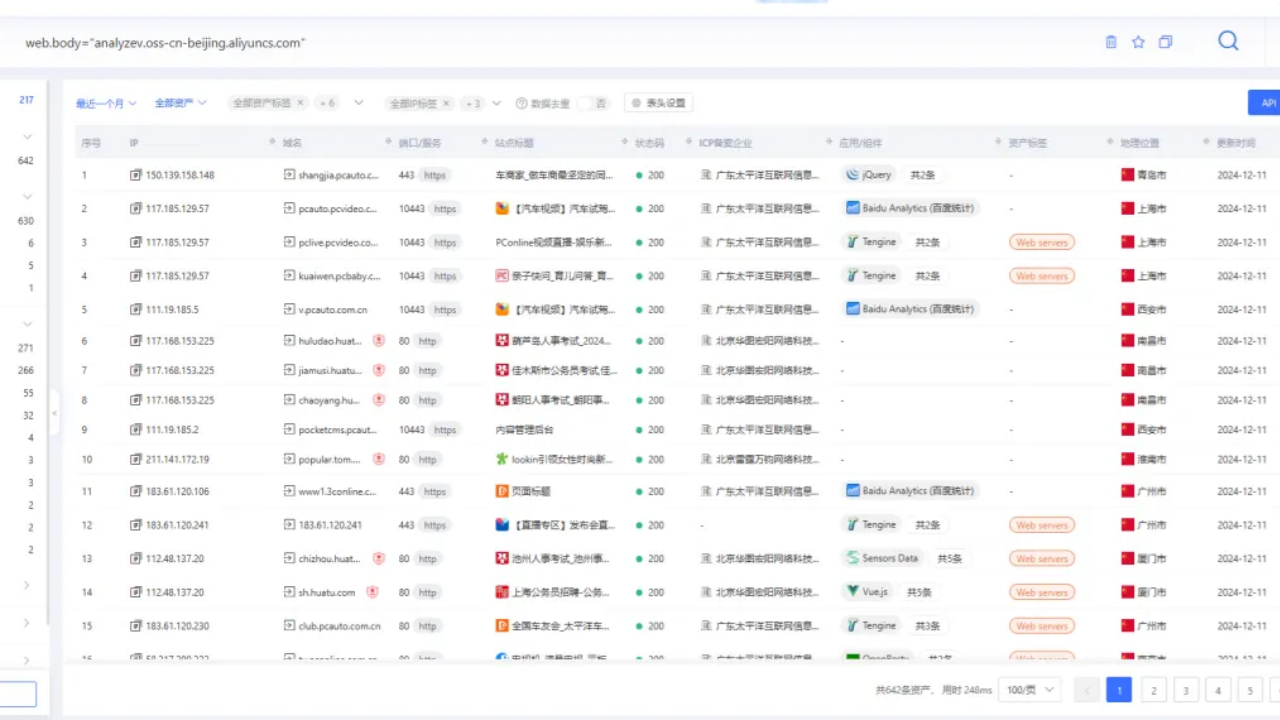Click domain www1.3conline.c...

tap(337, 492)
